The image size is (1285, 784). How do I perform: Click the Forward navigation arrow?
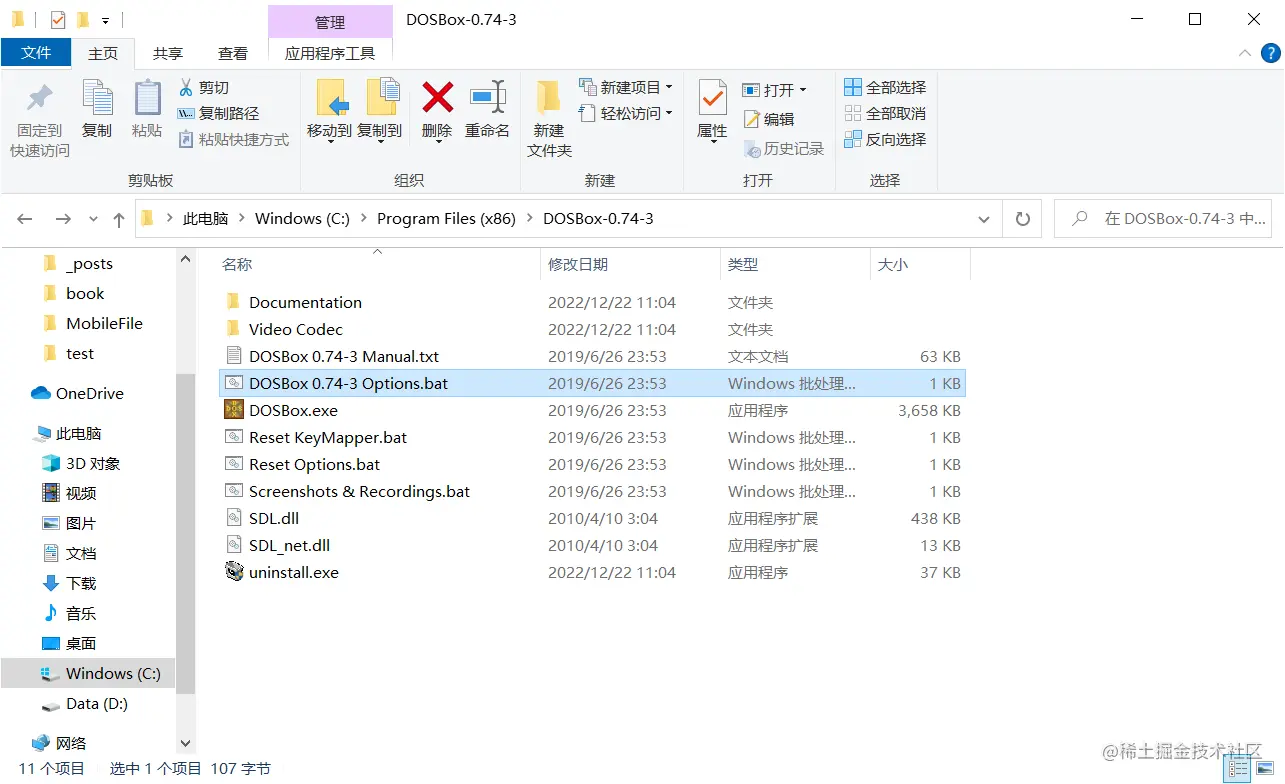pos(63,219)
